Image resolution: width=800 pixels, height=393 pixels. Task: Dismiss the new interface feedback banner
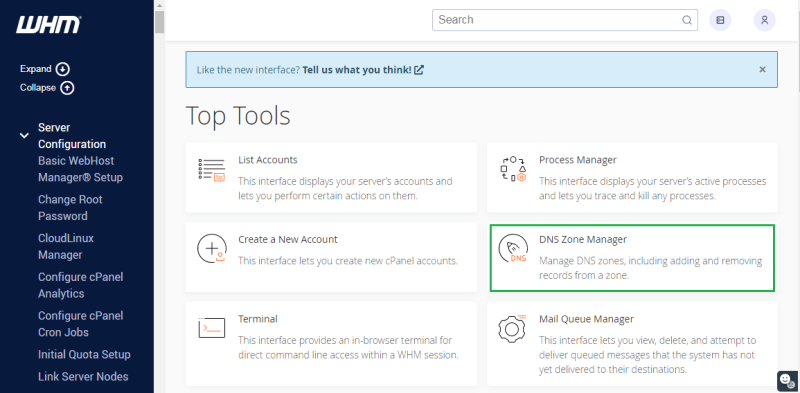click(762, 69)
